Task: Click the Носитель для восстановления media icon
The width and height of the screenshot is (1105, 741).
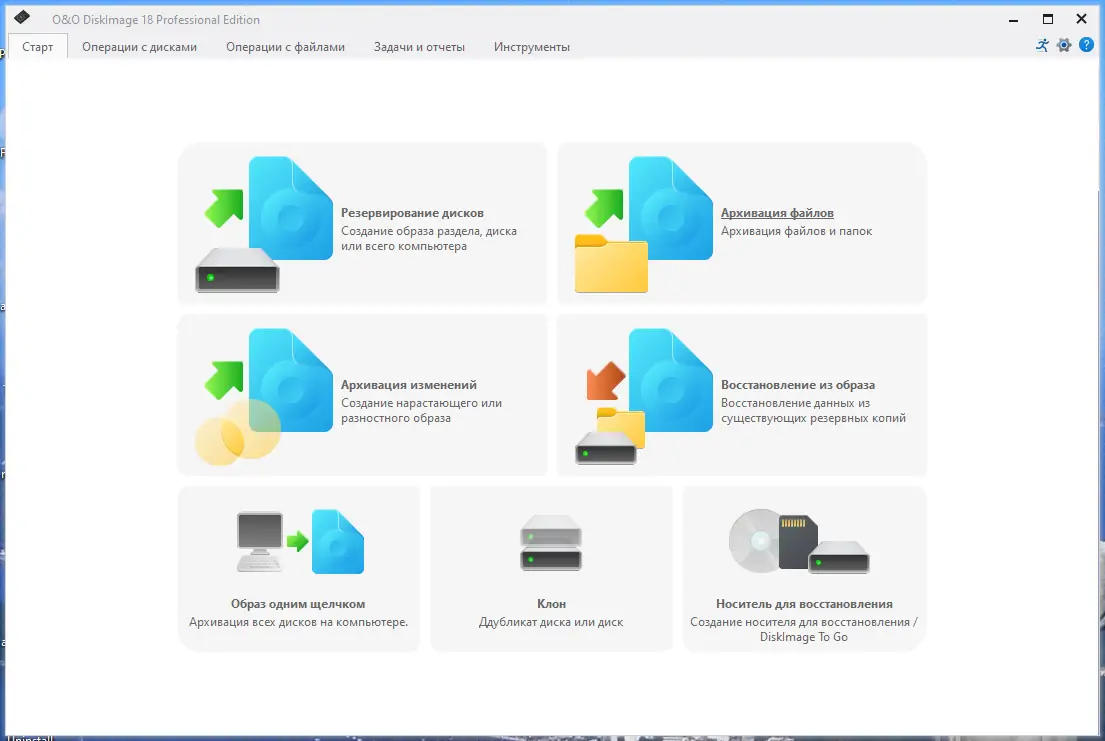Action: tap(799, 541)
